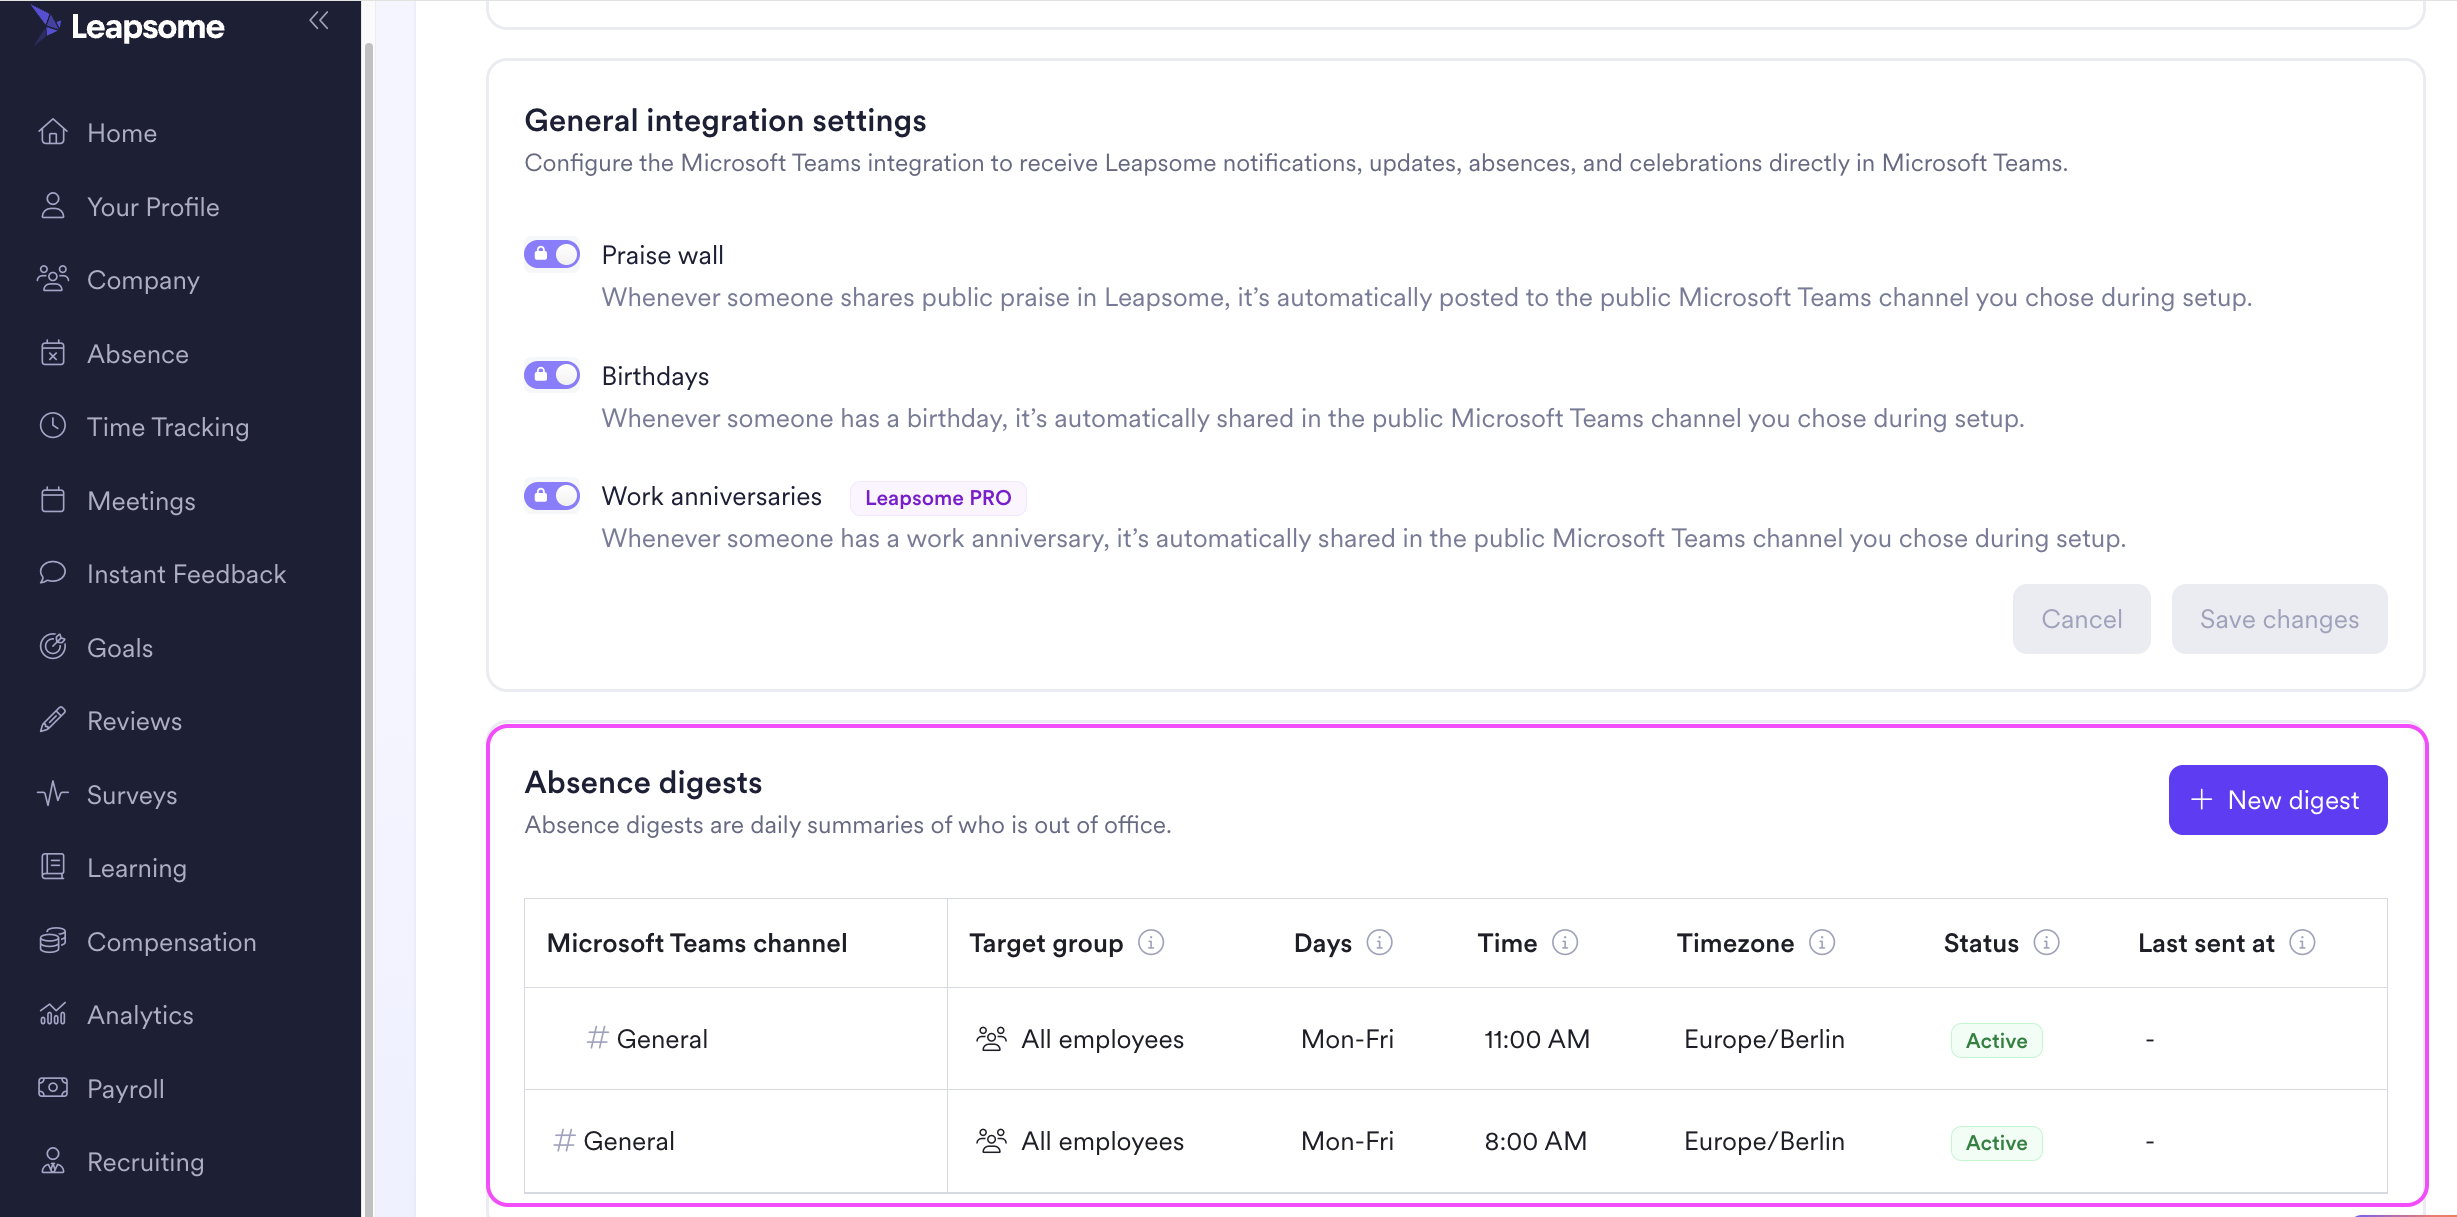This screenshot has height=1217, width=2457.
Task: Toggle the Work anniversaries switch
Action: click(x=552, y=496)
